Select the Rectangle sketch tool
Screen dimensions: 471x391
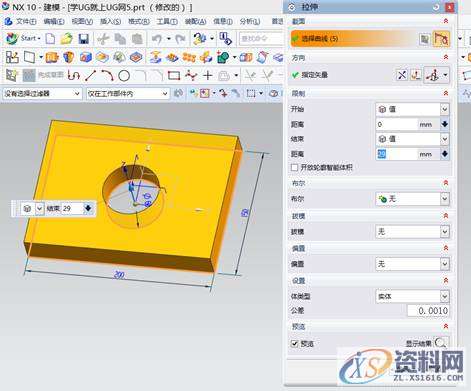[174, 76]
